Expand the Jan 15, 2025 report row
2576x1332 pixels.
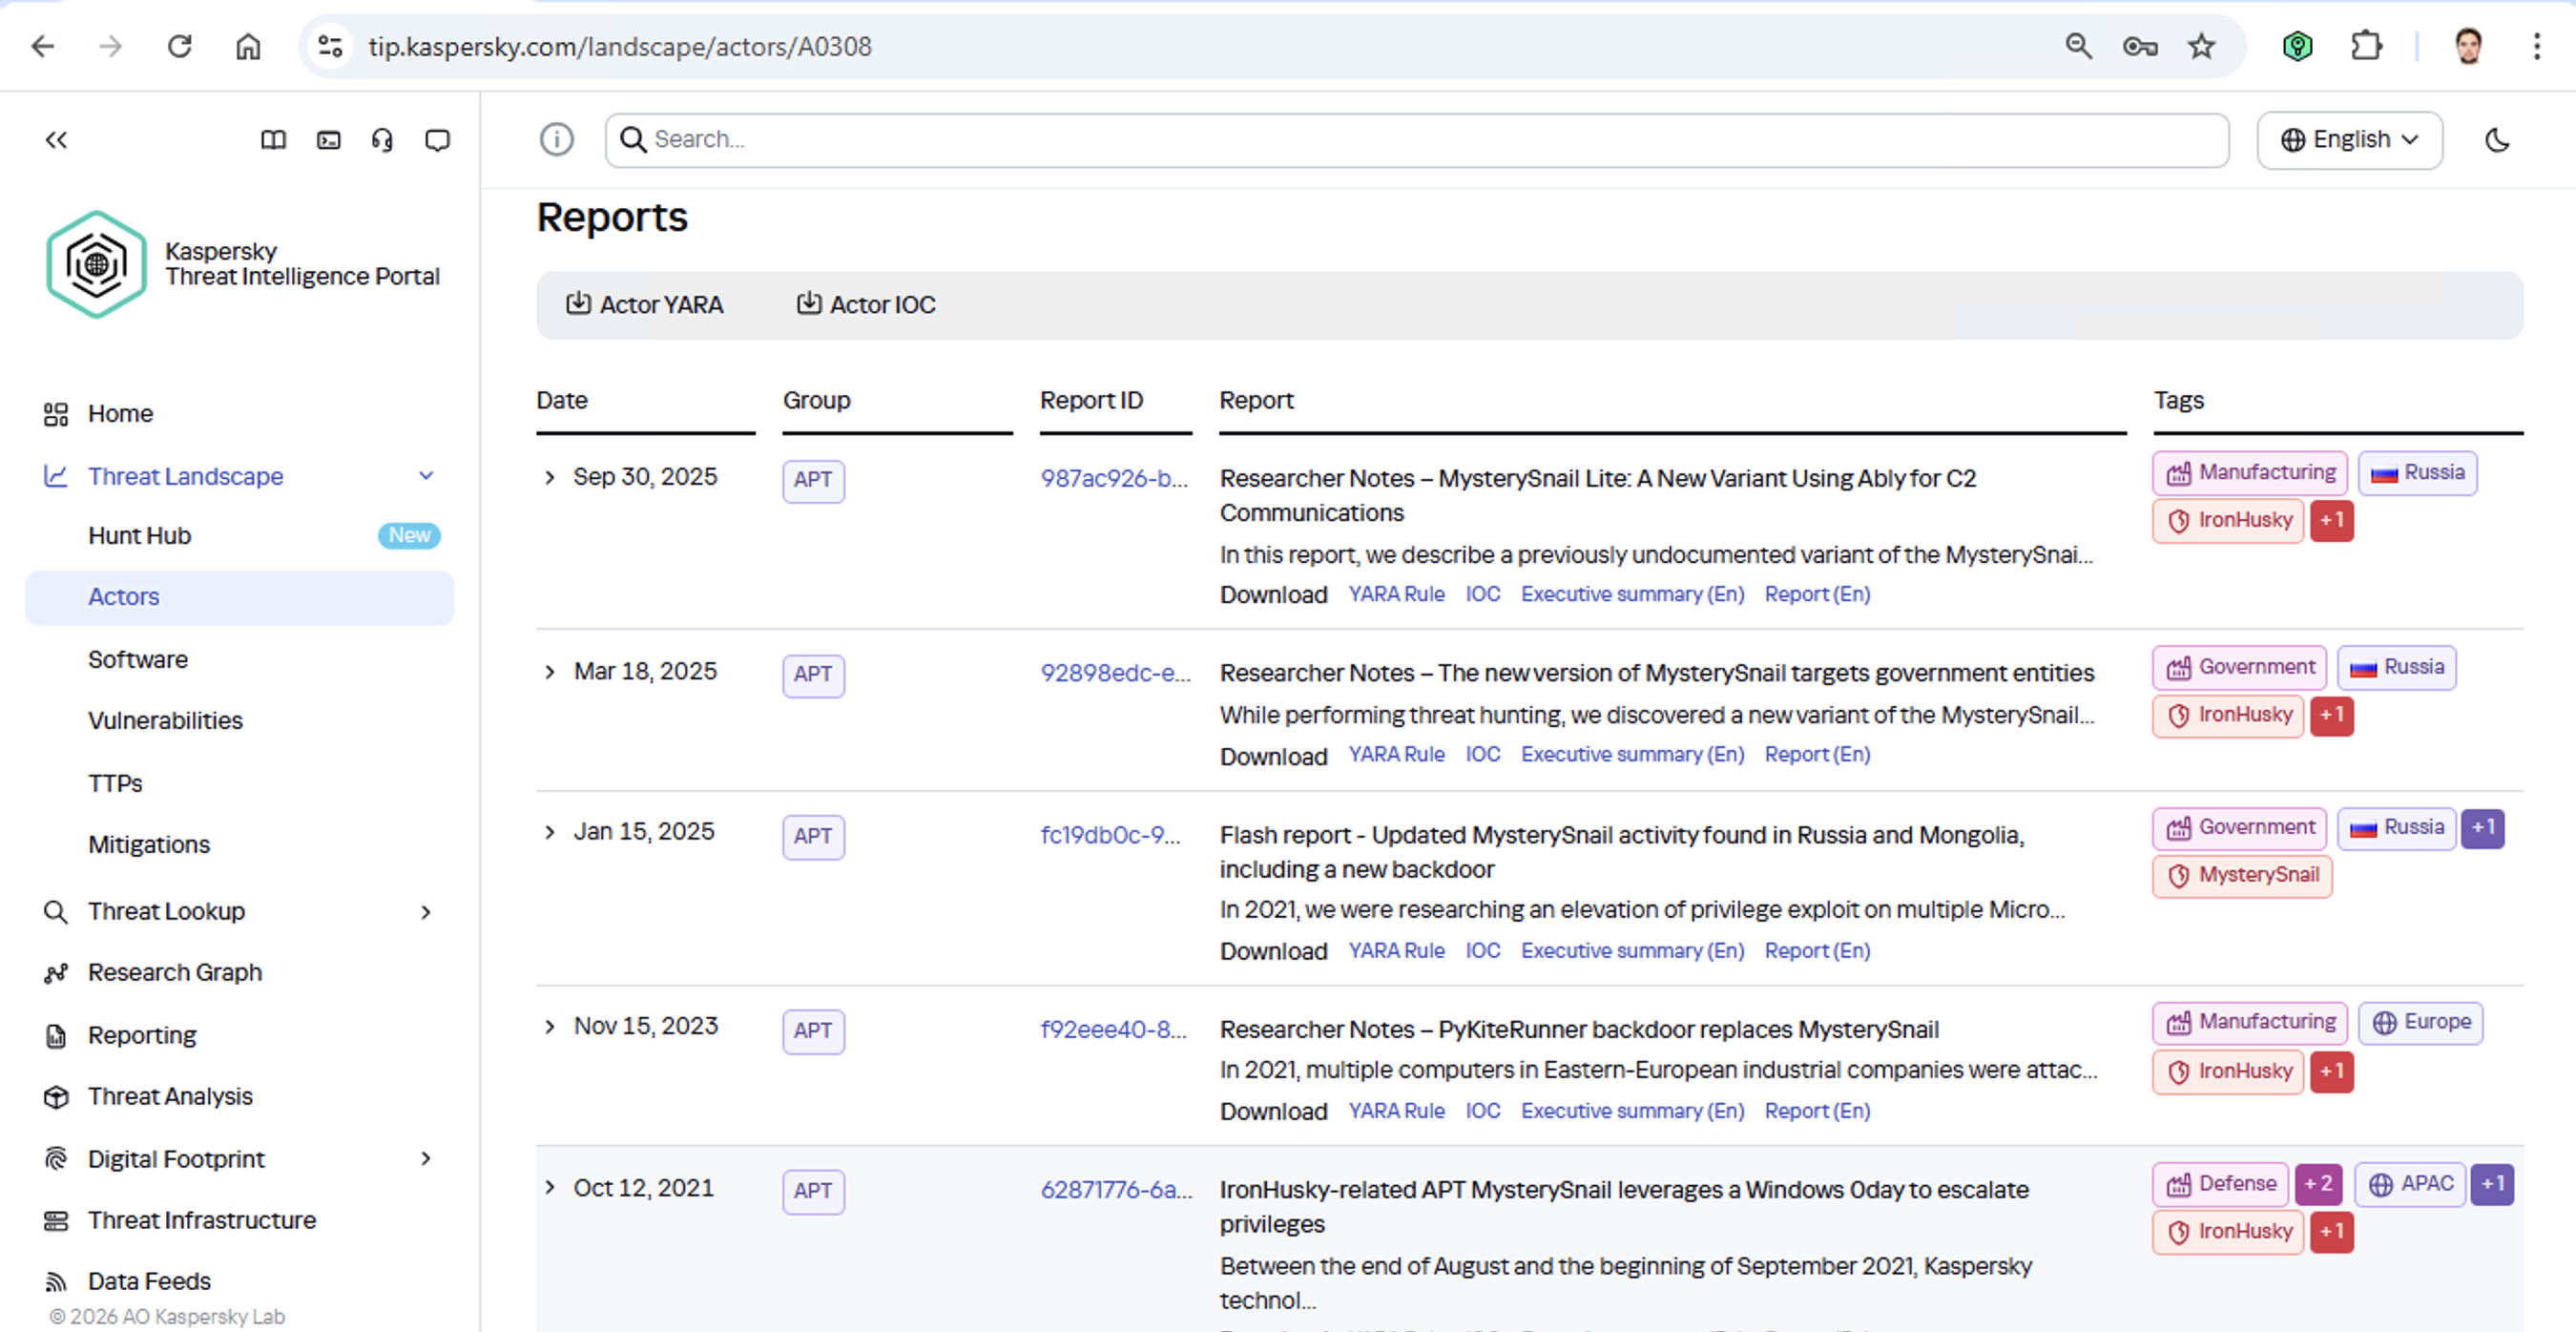(549, 832)
